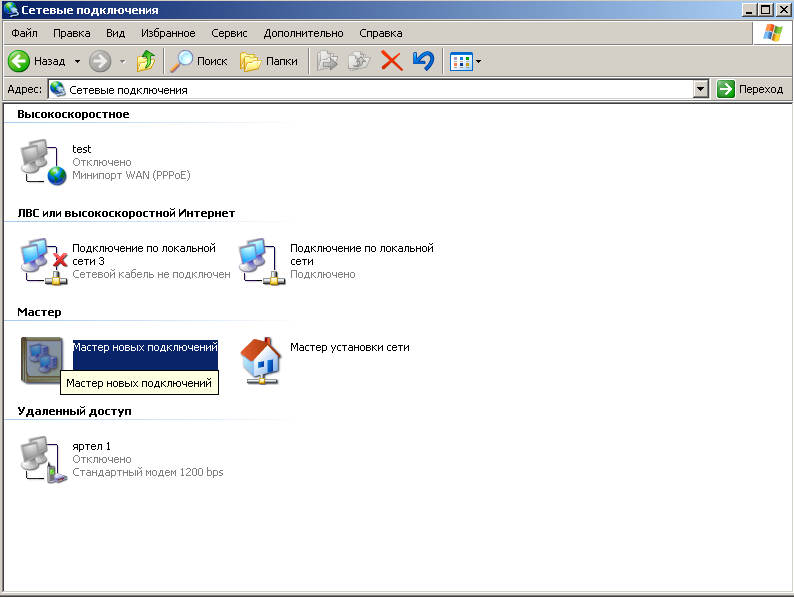Select the test PPPoE connection icon

(43, 162)
